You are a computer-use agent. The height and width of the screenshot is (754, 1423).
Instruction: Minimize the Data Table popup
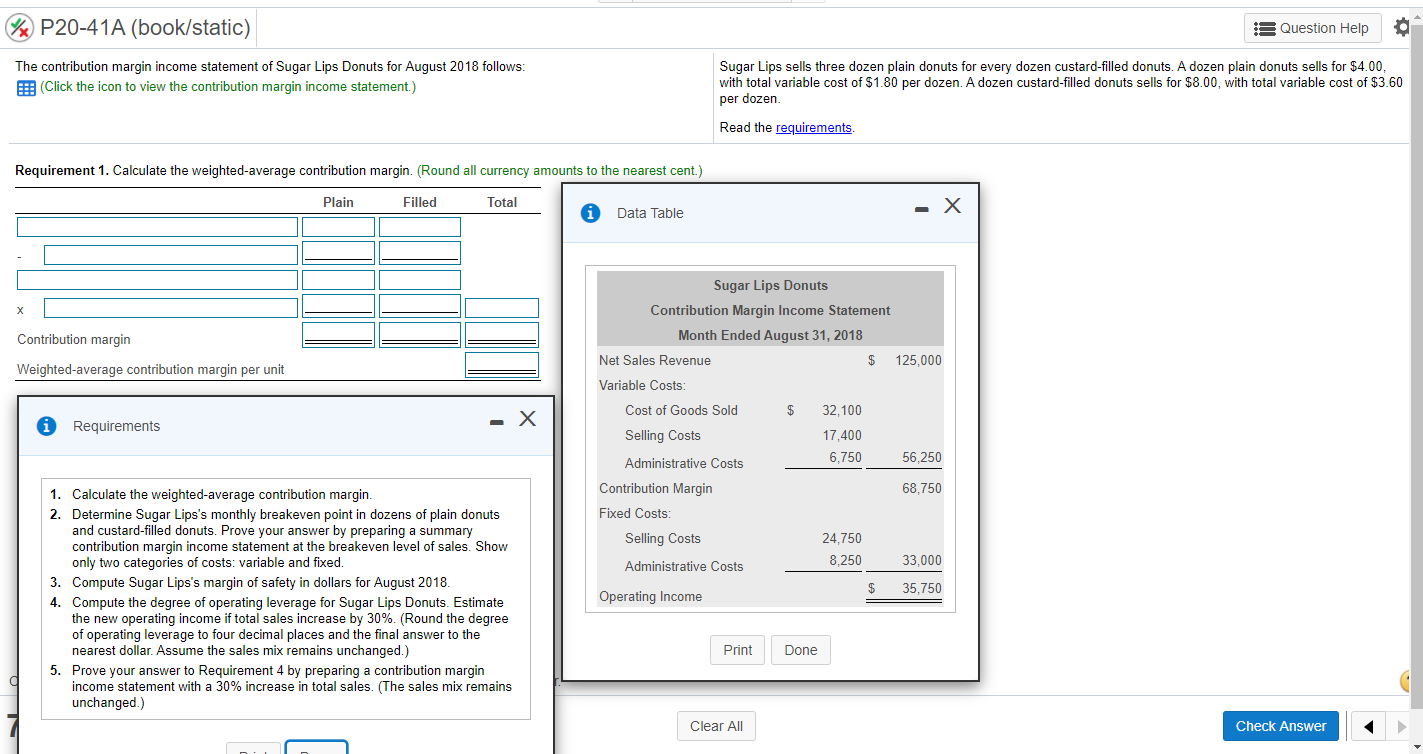point(920,209)
